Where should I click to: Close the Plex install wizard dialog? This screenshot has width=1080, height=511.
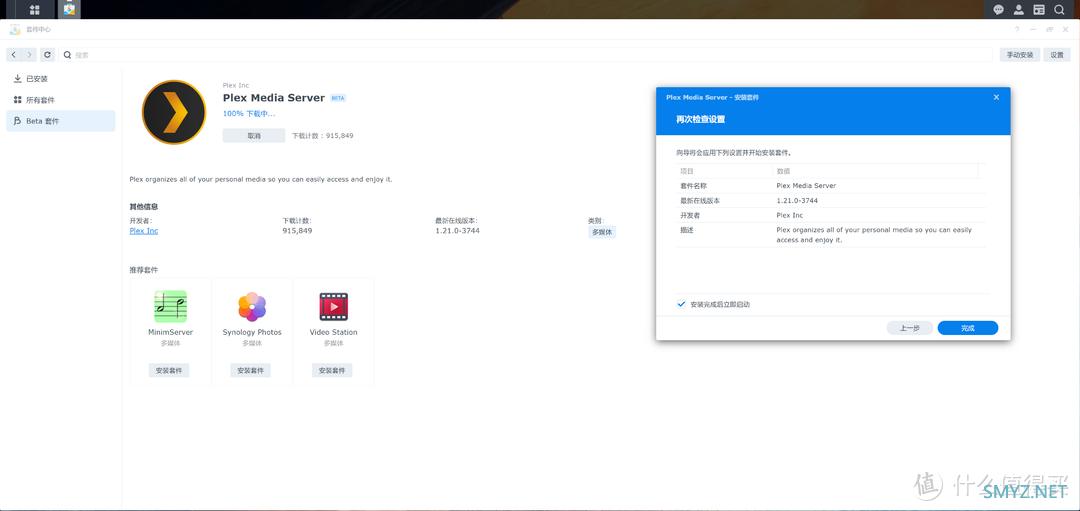996,97
